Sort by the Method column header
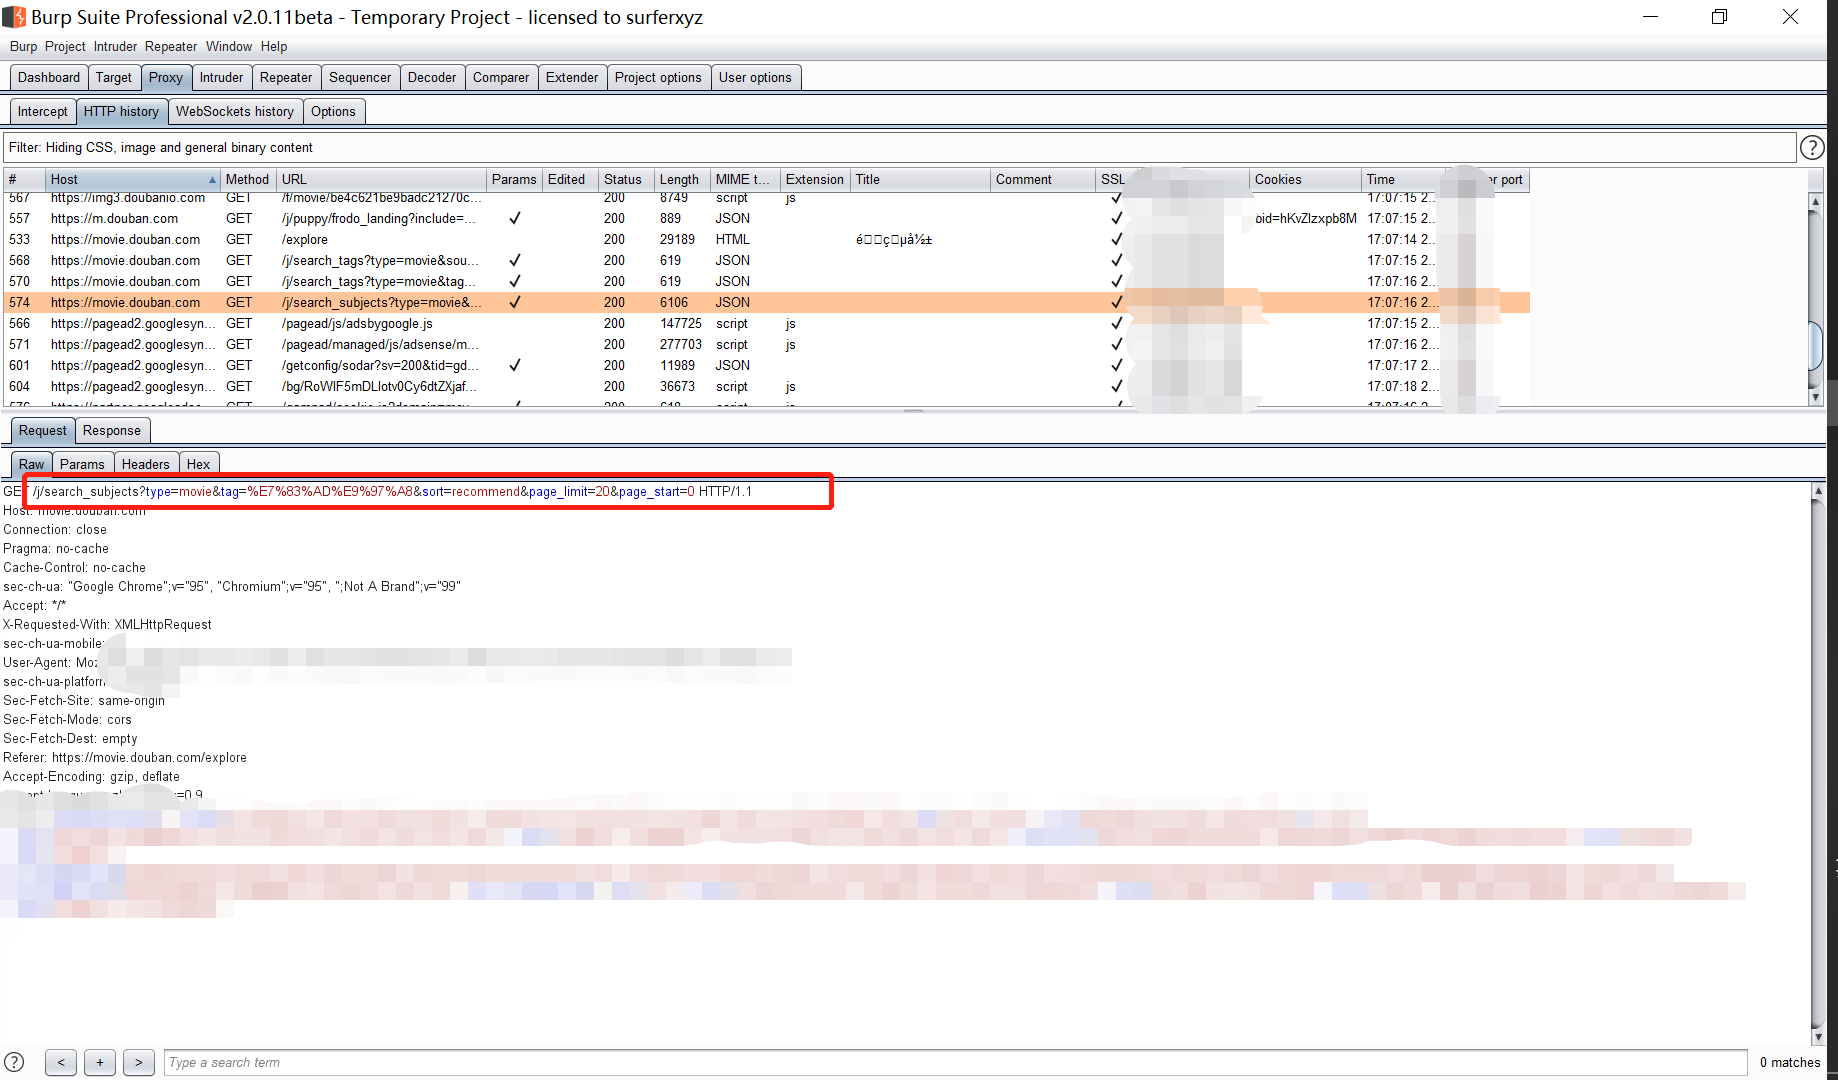 [248, 180]
